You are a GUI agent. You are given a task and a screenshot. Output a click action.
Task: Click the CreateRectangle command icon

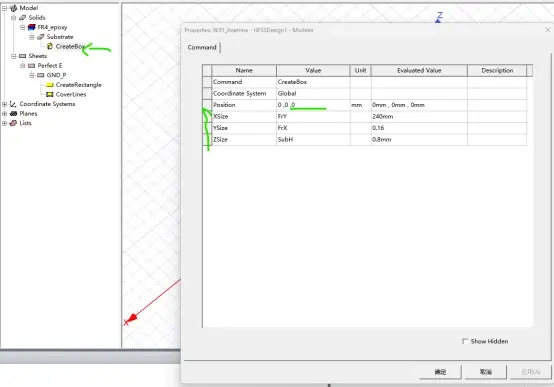[x=50, y=85]
